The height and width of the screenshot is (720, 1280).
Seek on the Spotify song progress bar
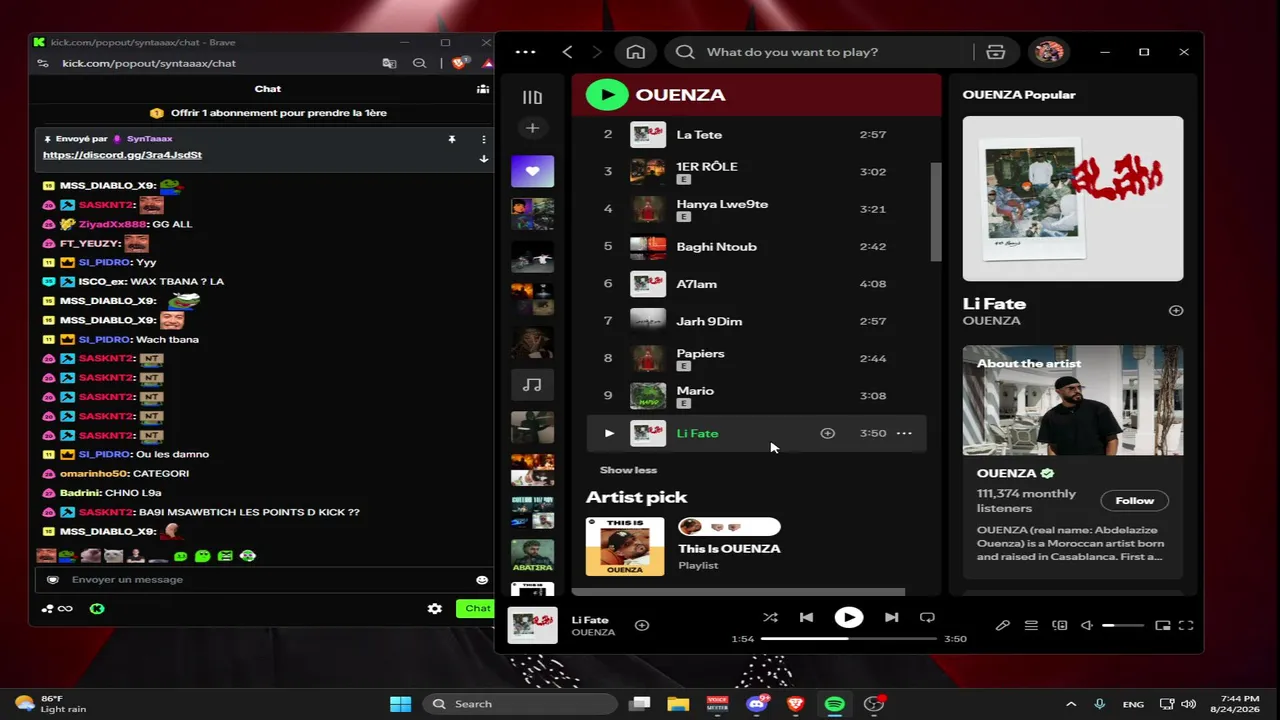pyautogui.click(x=849, y=638)
